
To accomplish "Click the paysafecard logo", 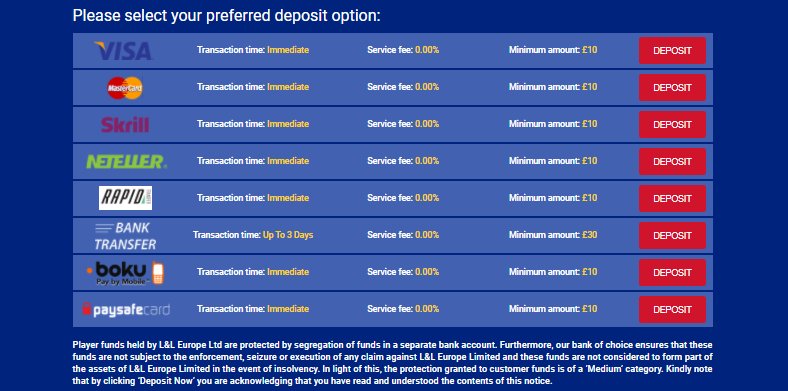I will coord(126,309).
